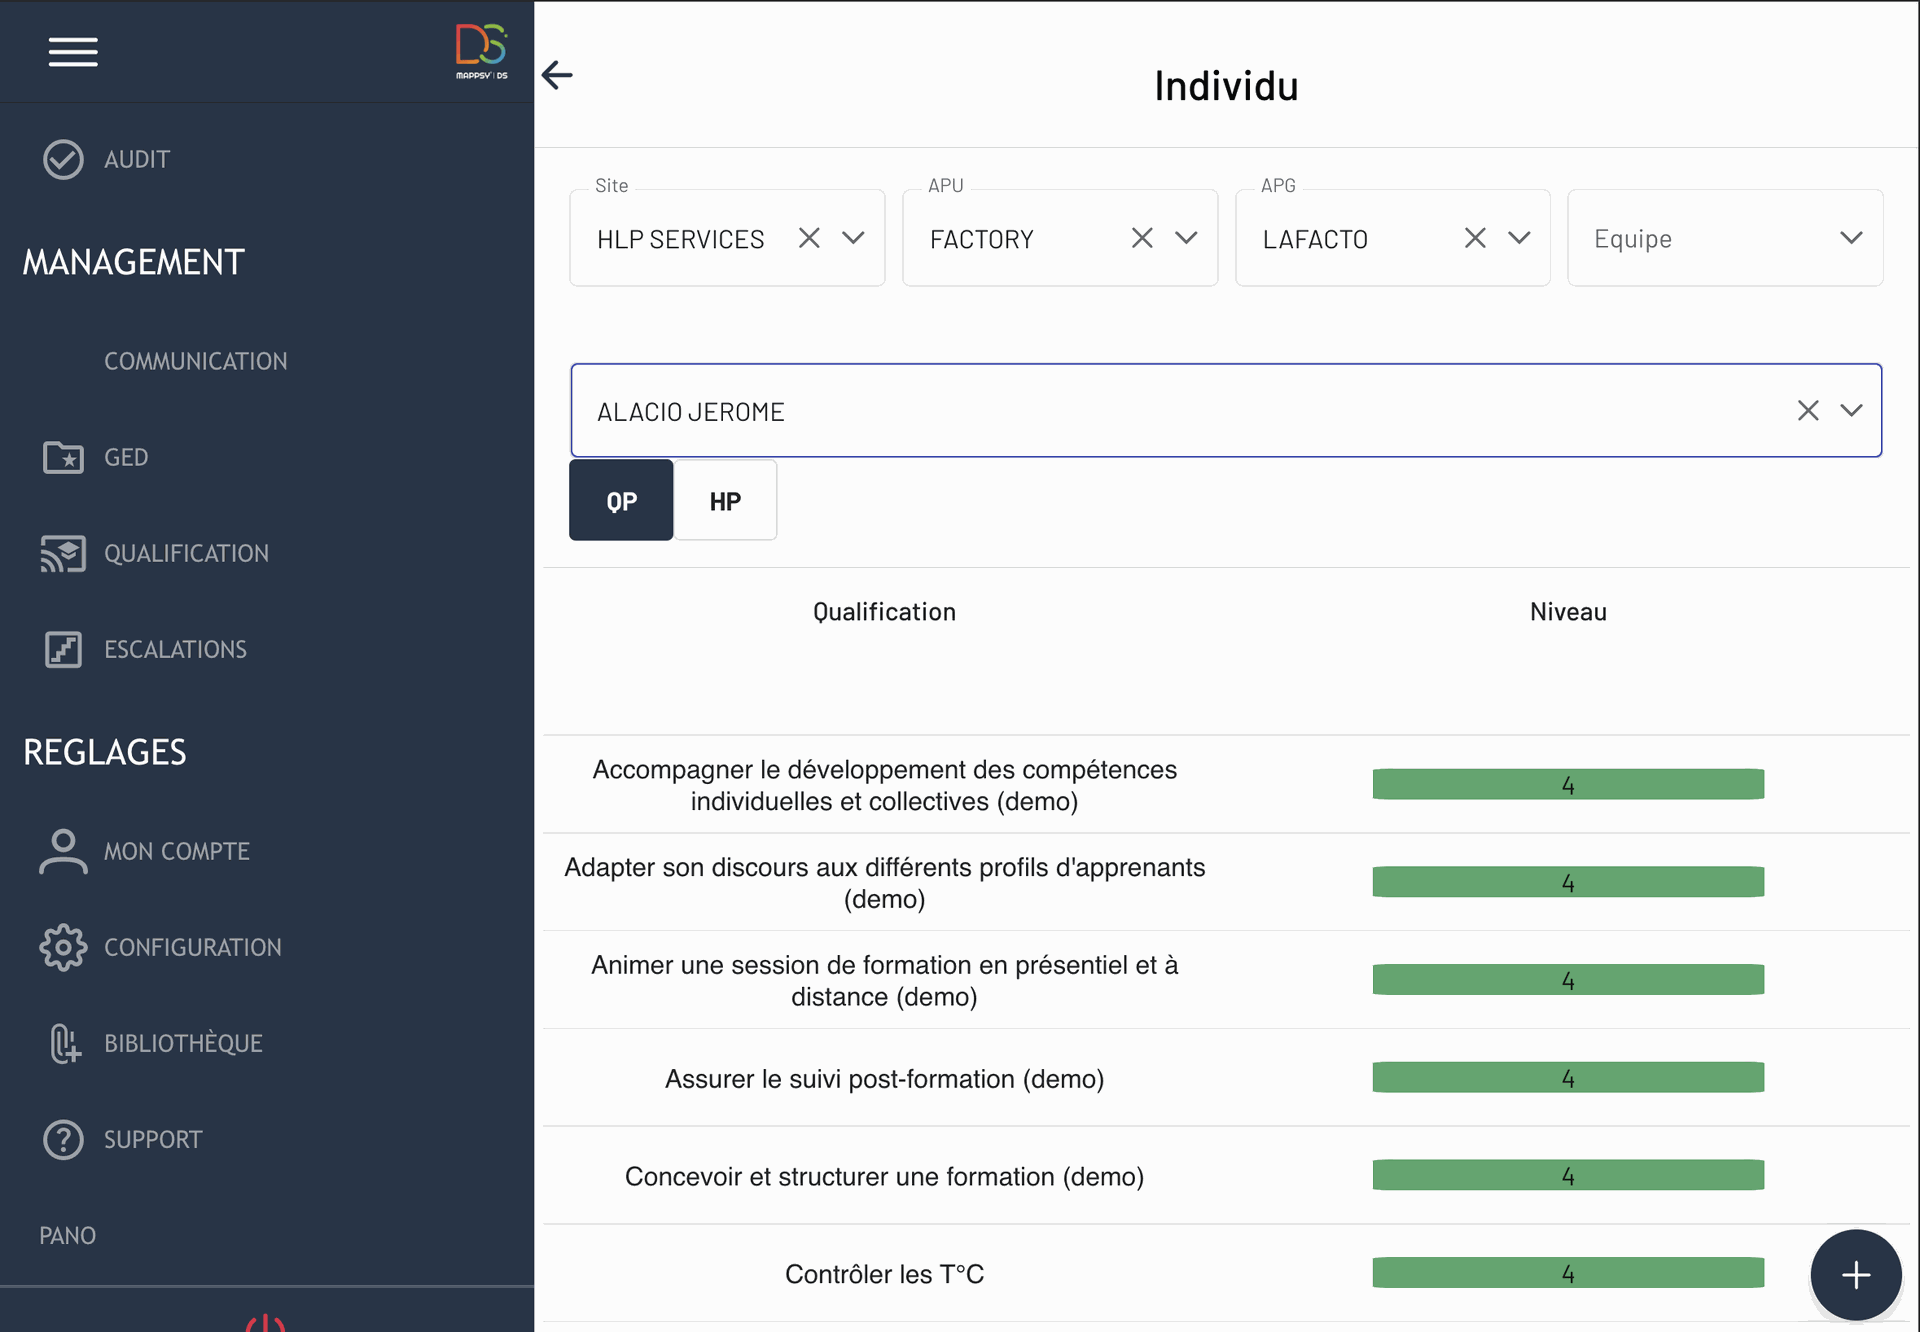Click the Audit checkmark icon
1920x1332 pixels.
(x=63, y=159)
